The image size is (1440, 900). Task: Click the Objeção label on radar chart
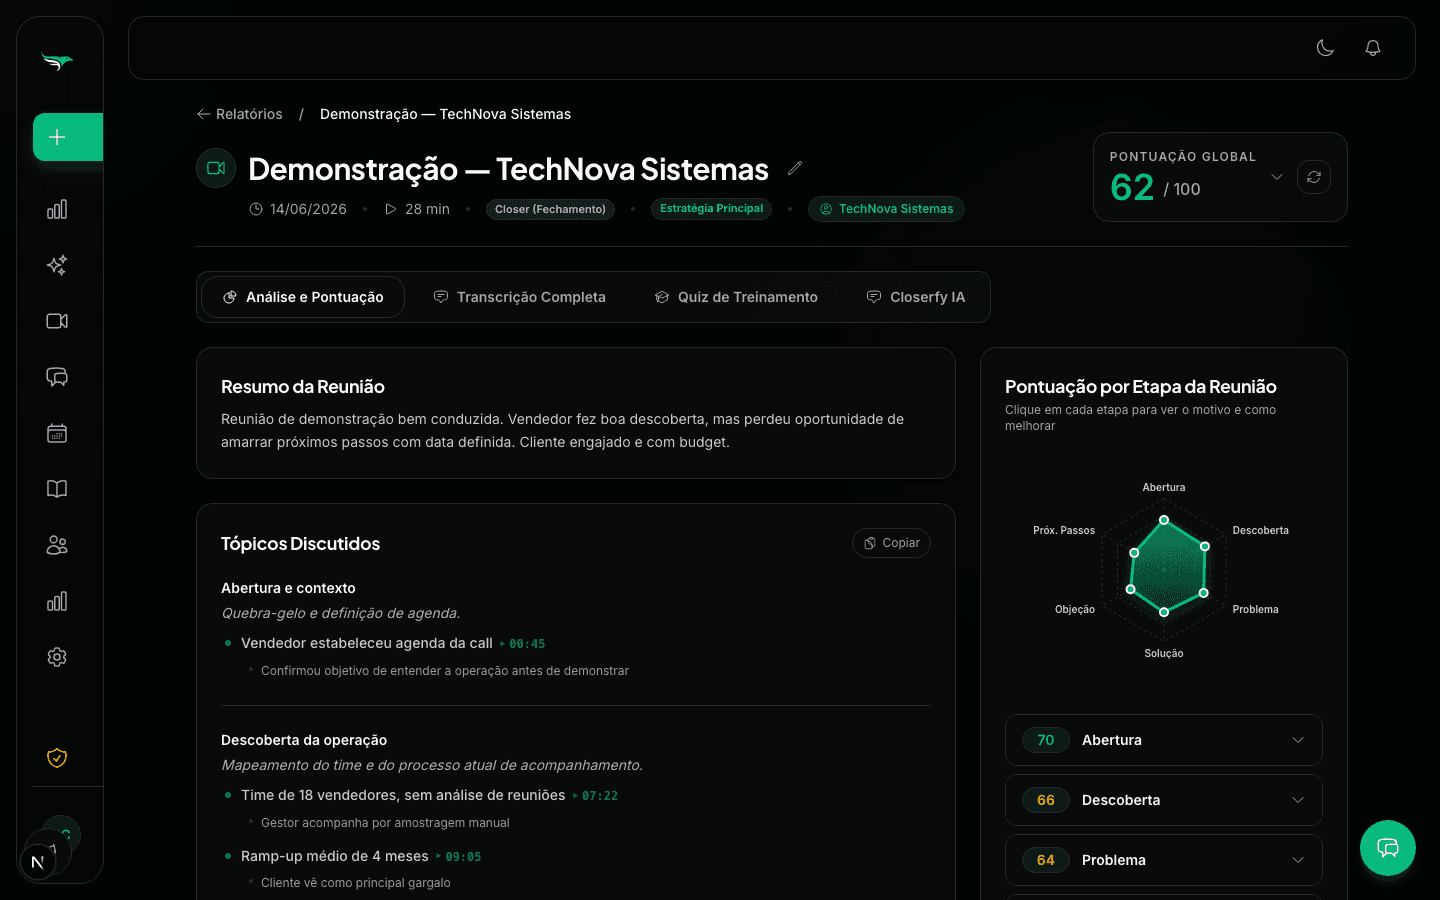pos(1075,609)
